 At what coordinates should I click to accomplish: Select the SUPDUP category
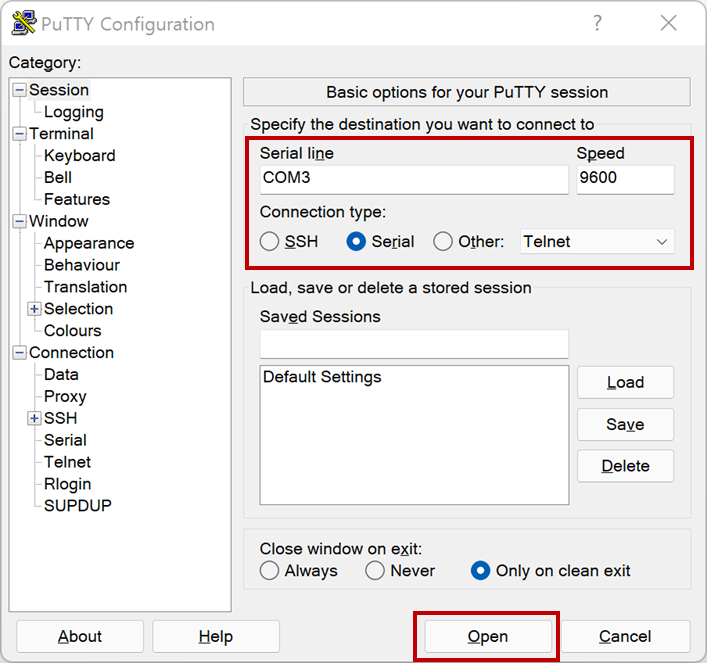[x=78, y=506]
